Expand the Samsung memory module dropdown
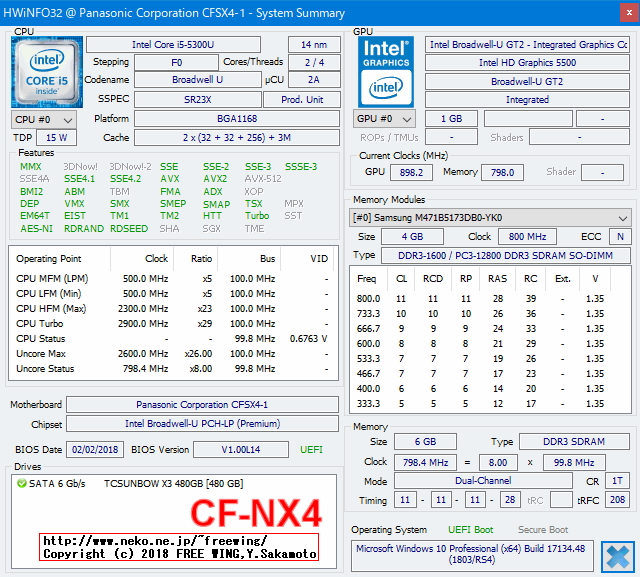 (490, 218)
